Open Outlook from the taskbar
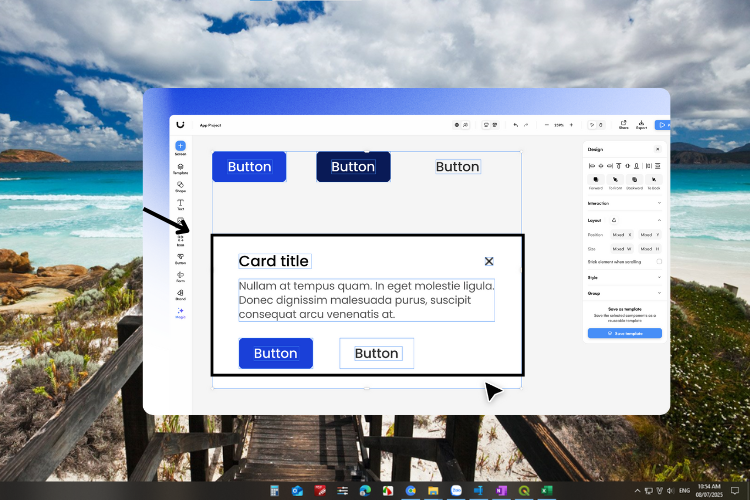Viewport: 750px width, 500px height. point(297,490)
